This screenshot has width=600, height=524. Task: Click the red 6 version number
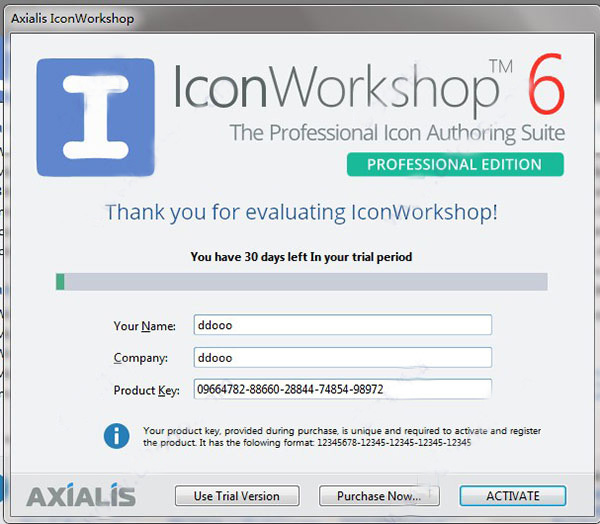pos(546,83)
